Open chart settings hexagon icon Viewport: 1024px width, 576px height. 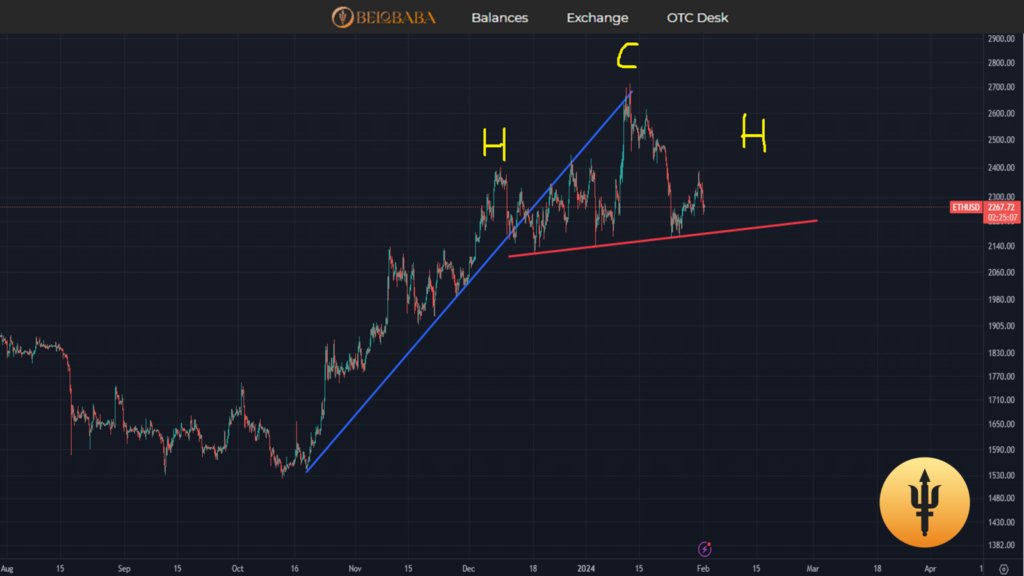tap(1003, 567)
